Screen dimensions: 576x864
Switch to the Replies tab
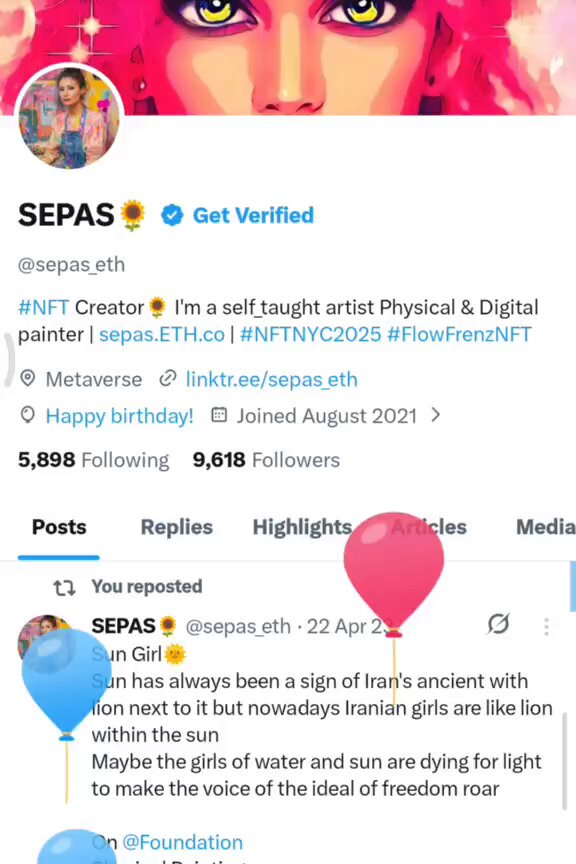point(176,527)
